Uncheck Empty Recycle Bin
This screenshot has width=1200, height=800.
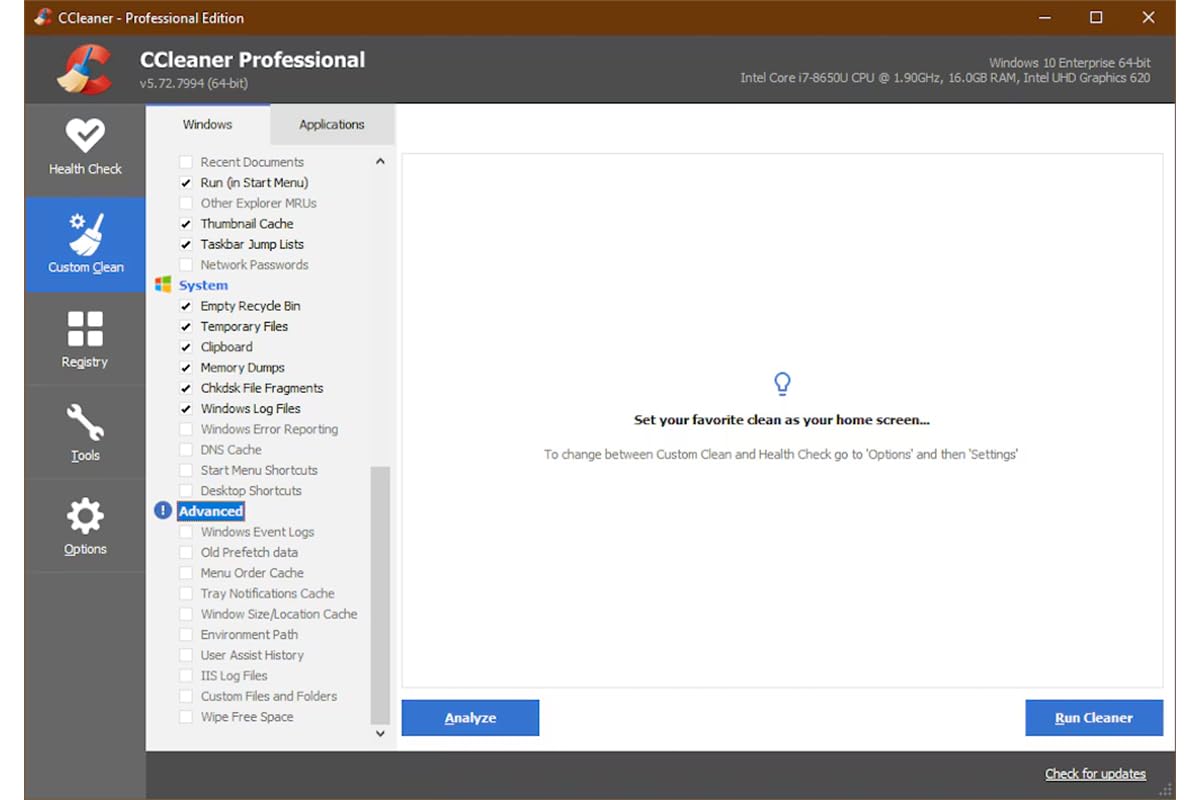186,306
